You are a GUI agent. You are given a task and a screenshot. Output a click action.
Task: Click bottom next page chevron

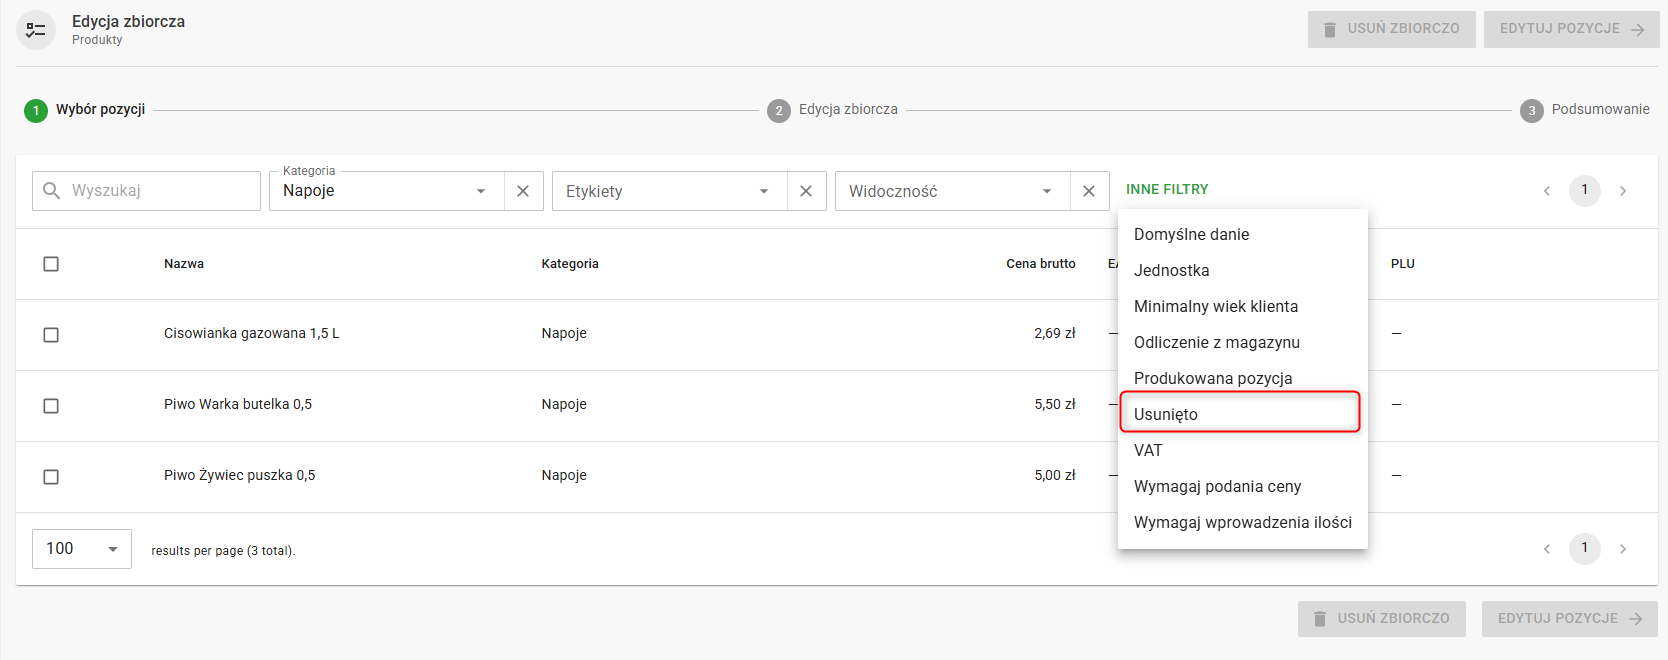[1623, 549]
